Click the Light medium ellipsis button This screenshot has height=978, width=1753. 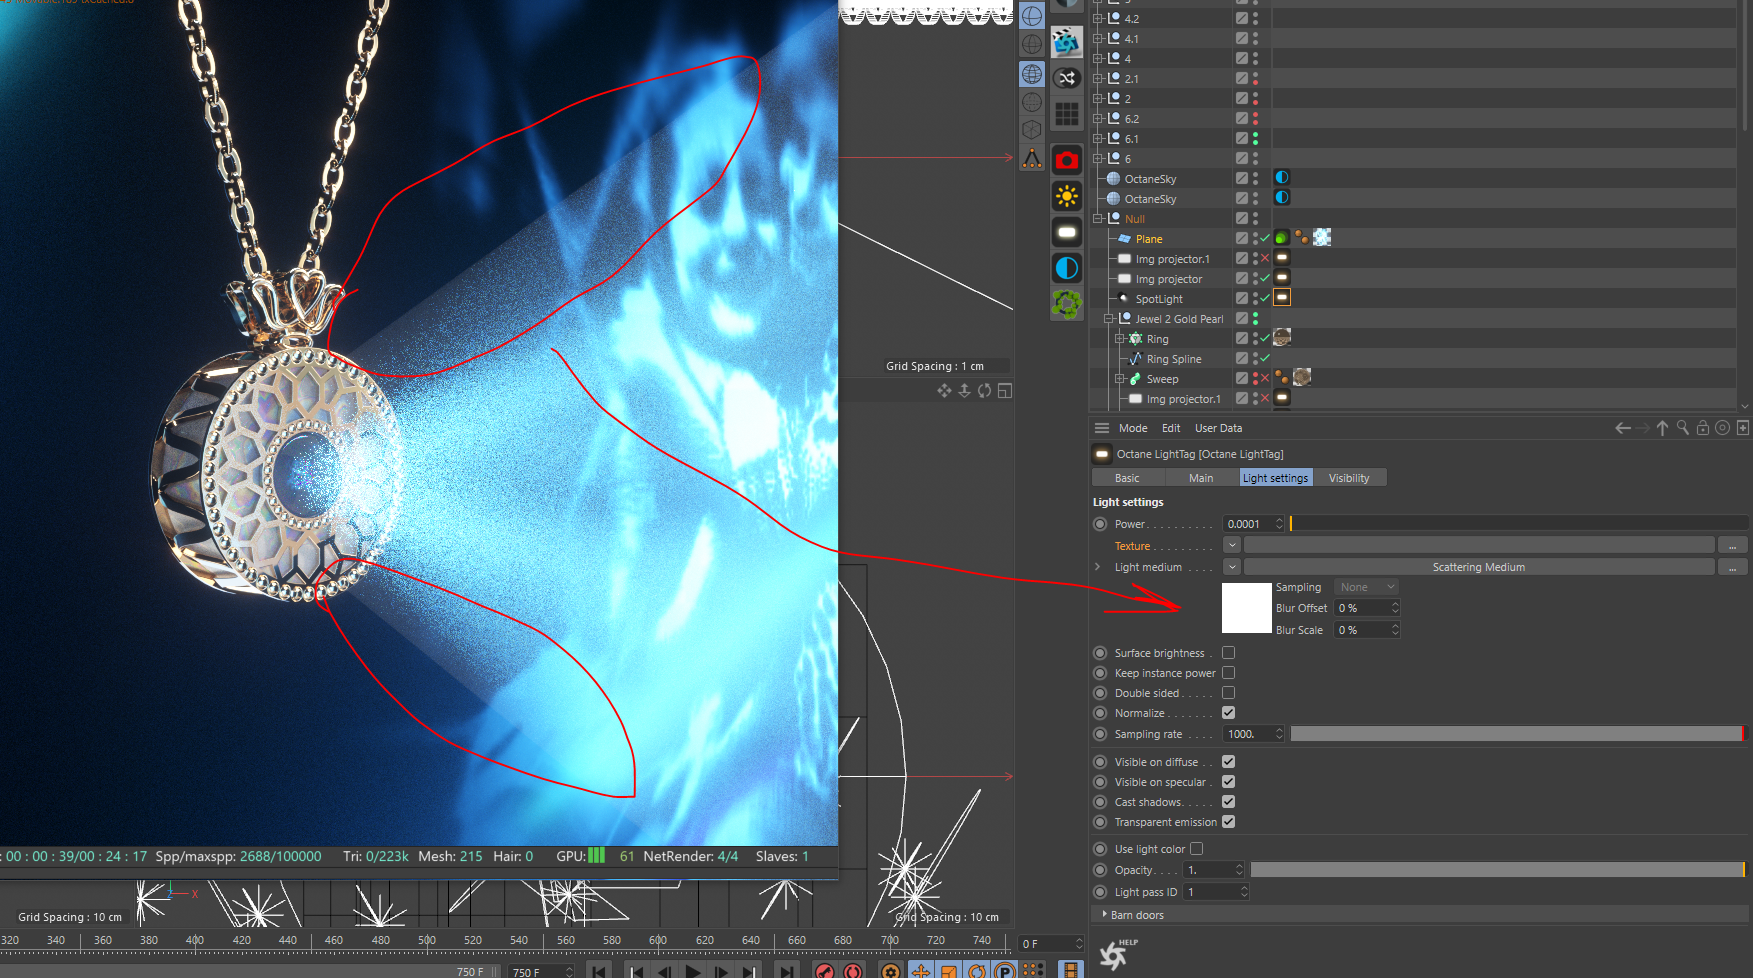(x=1733, y=567)
